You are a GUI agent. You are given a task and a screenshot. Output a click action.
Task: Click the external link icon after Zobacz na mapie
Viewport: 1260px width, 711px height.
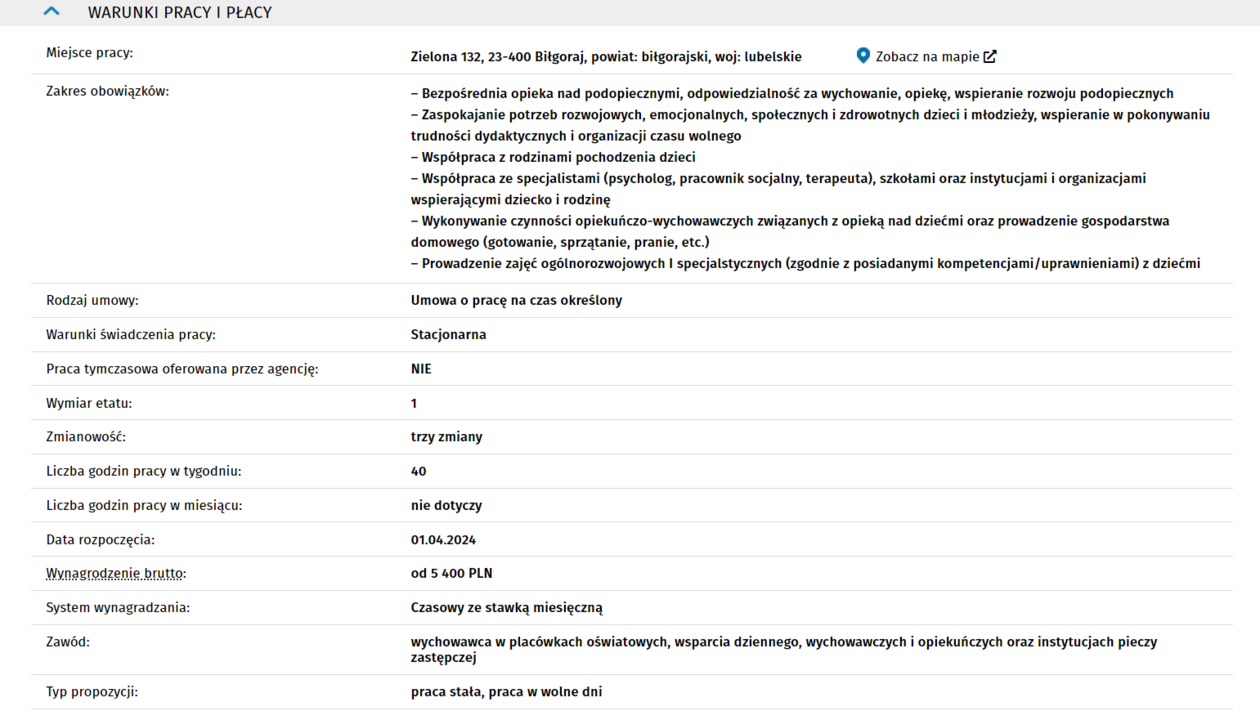pyautogui.click(x=990, y=56)
